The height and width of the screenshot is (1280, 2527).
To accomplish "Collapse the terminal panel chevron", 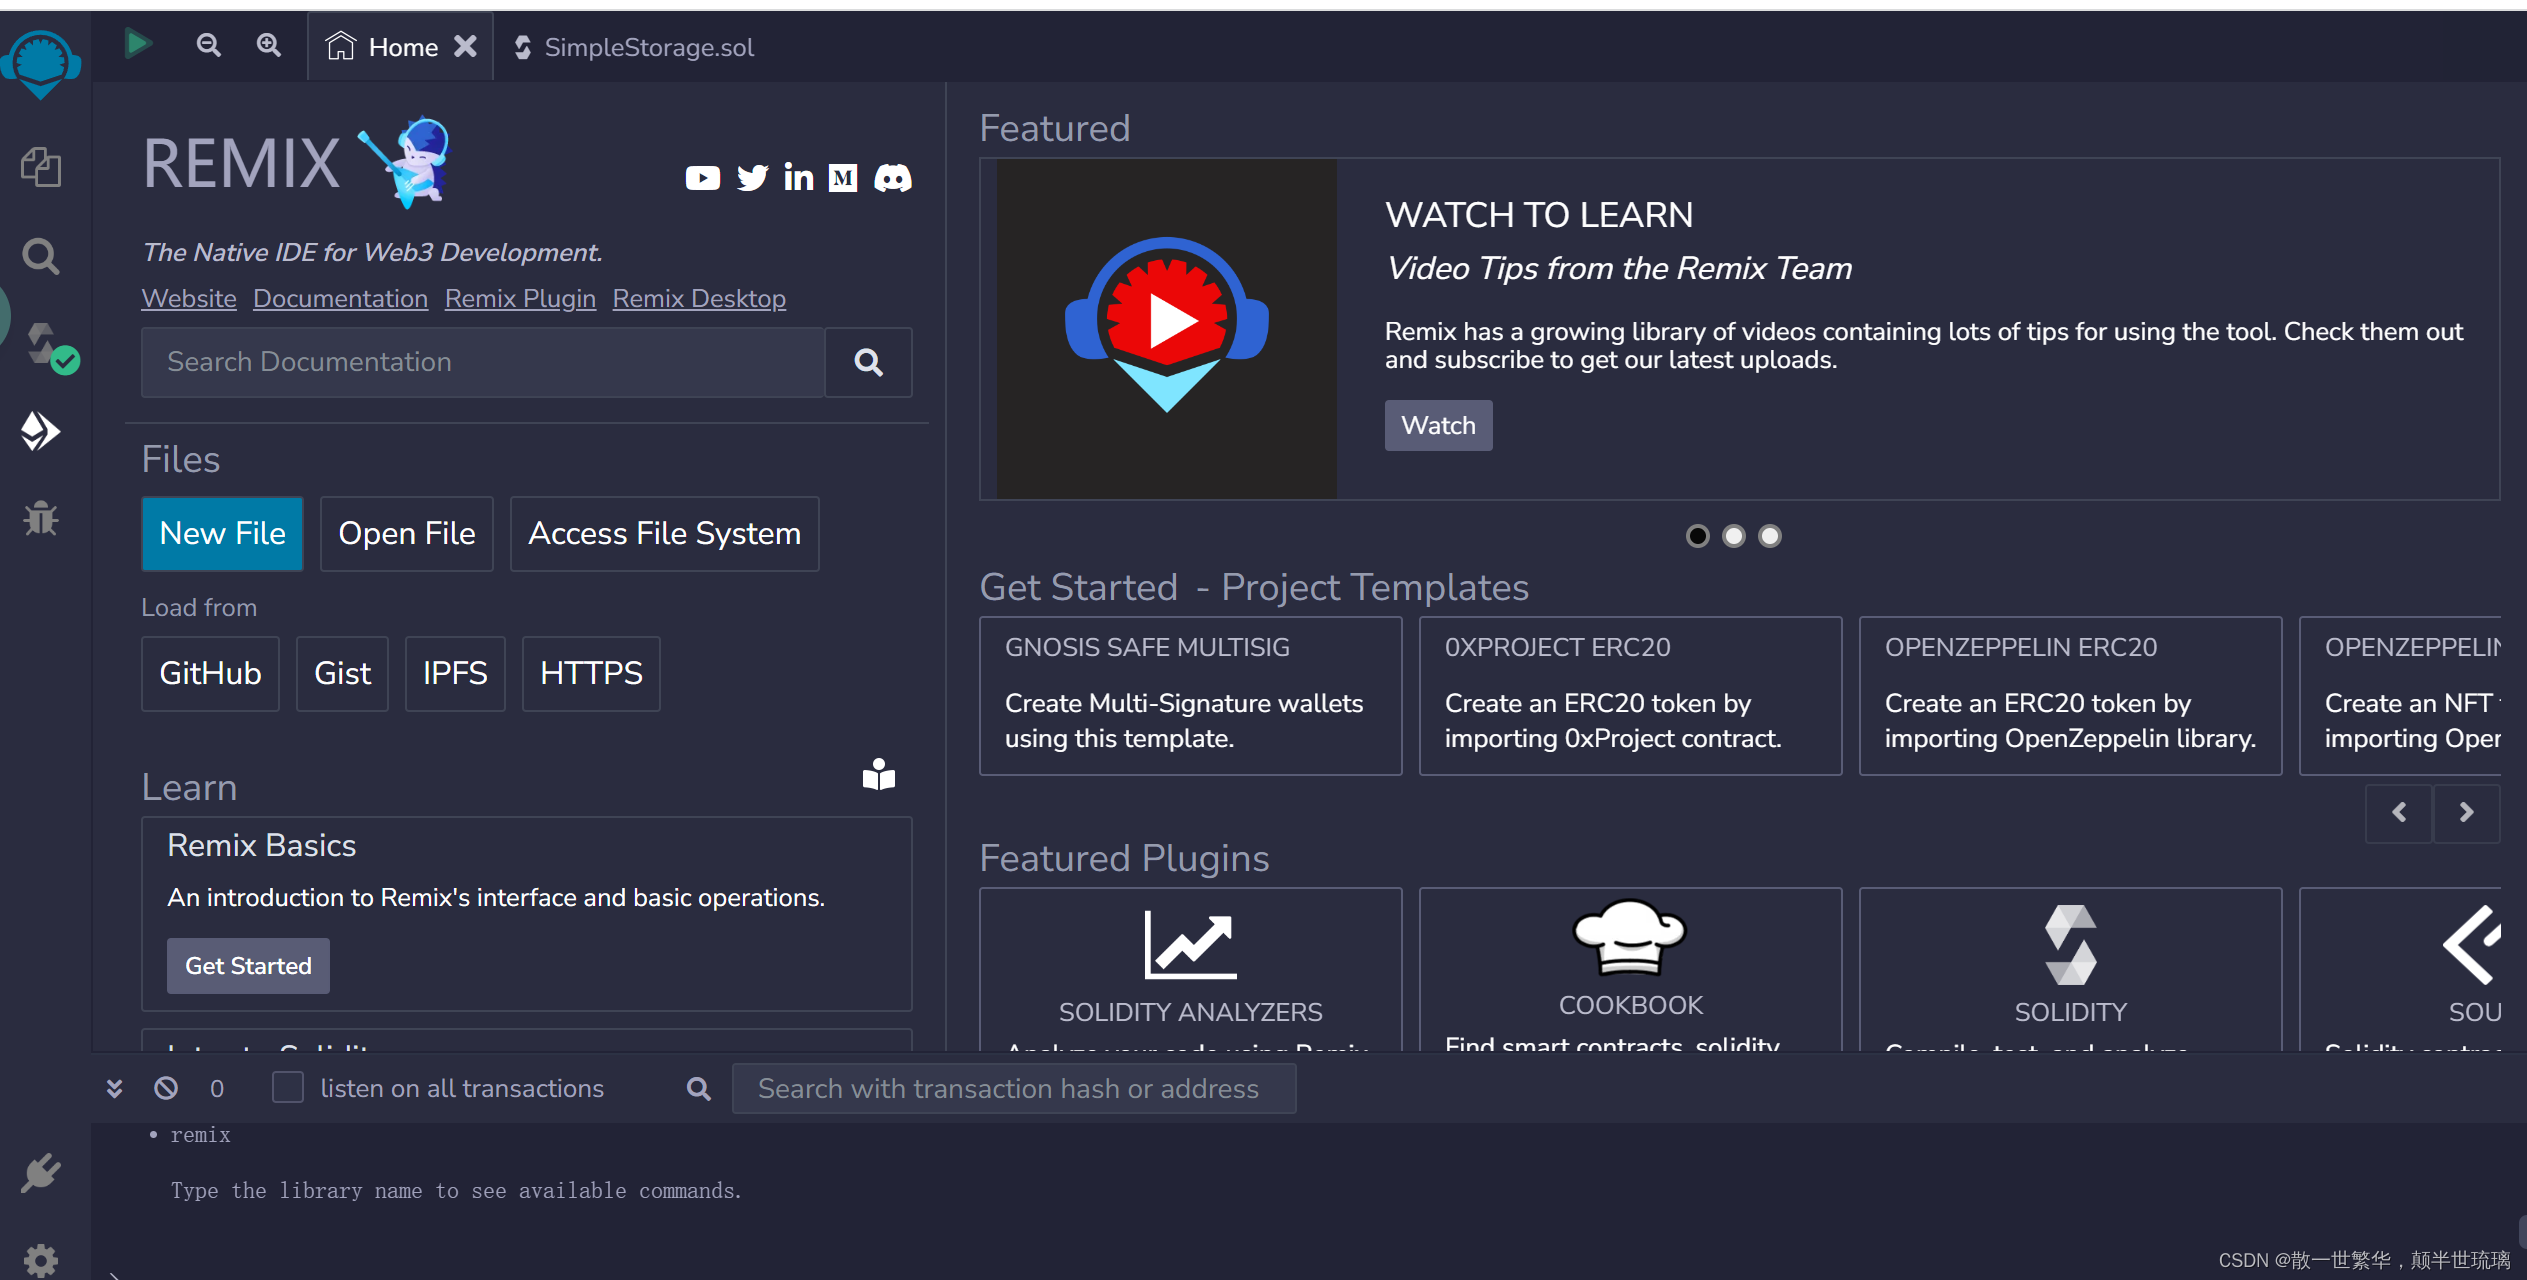I will (114, 1086).
